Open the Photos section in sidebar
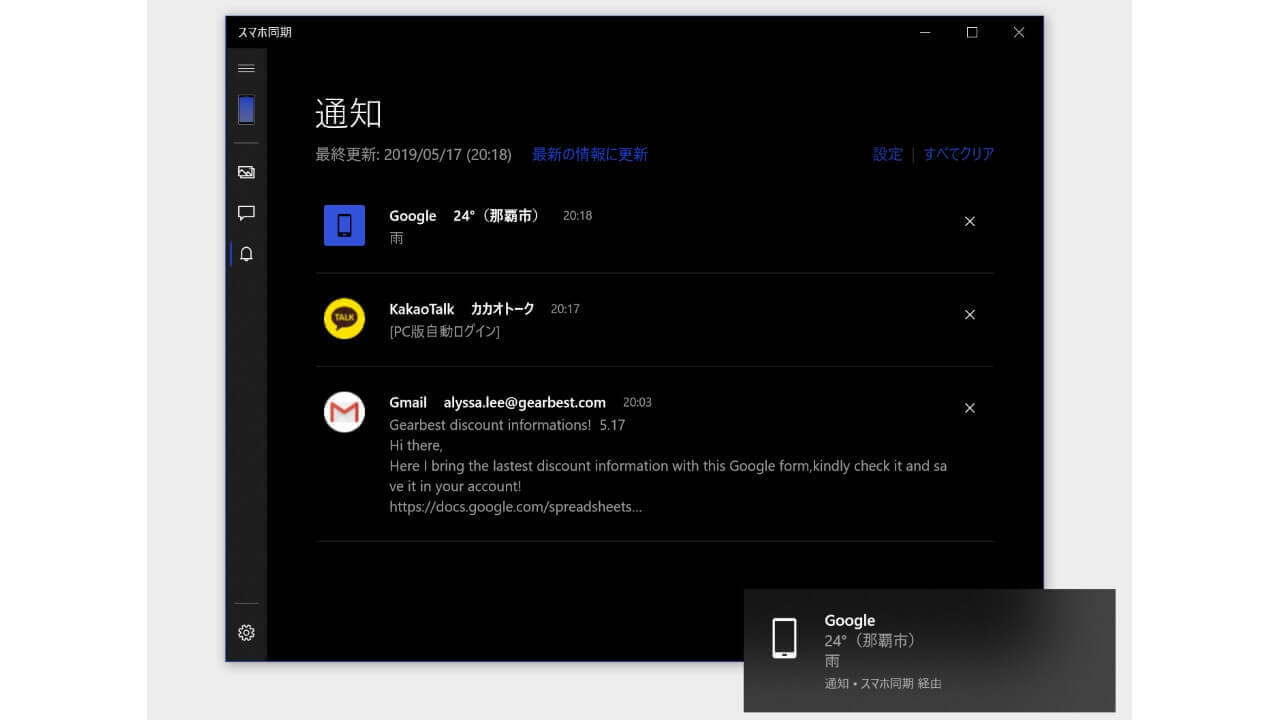 (x=246, y=172)
